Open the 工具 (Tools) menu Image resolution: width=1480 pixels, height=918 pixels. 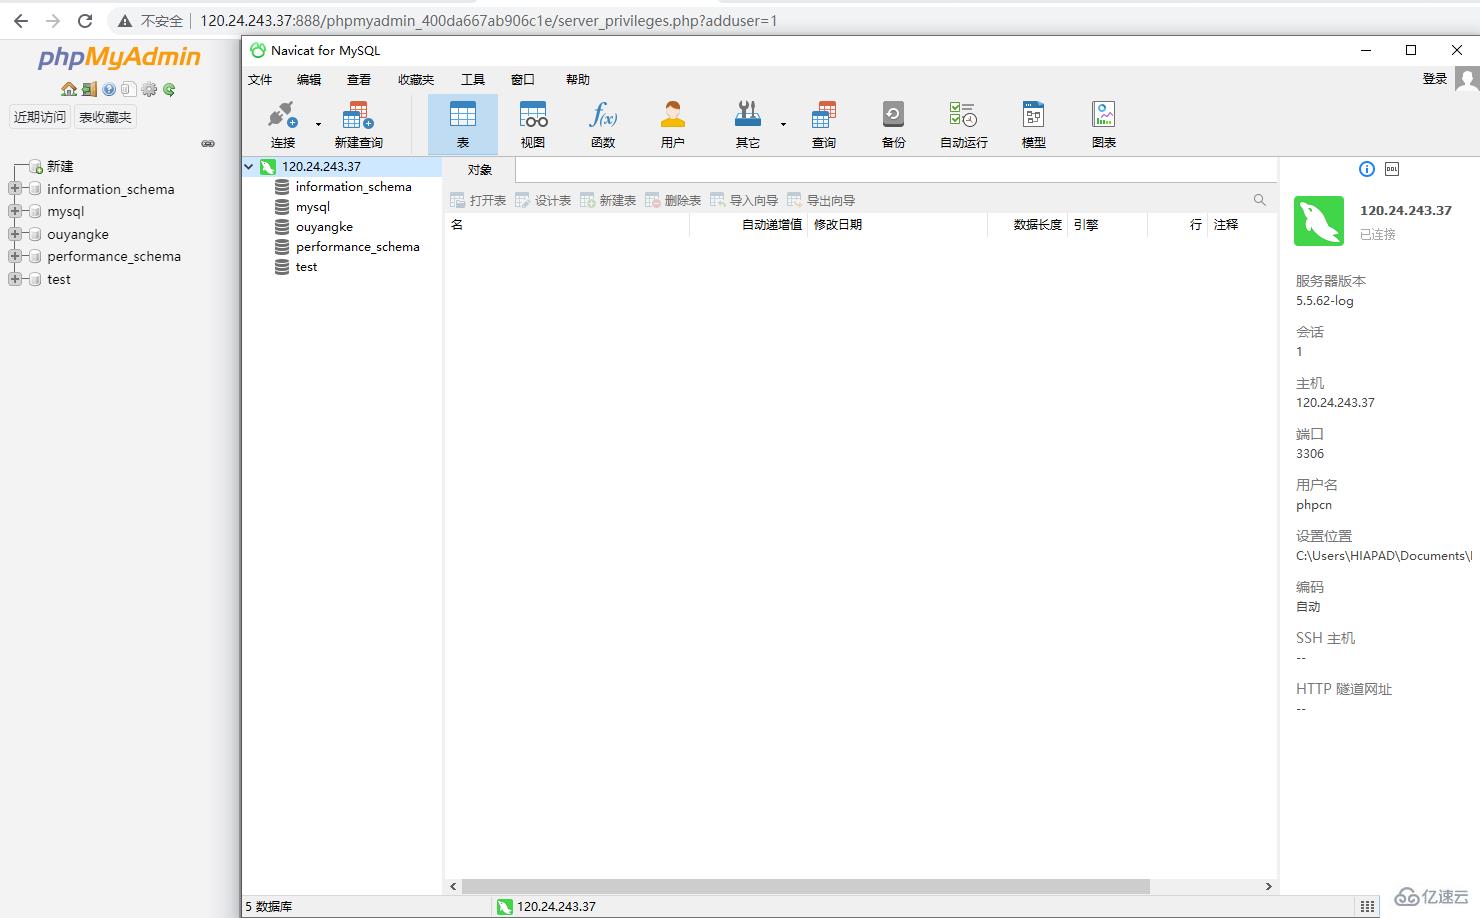click(x=473, y=80)
